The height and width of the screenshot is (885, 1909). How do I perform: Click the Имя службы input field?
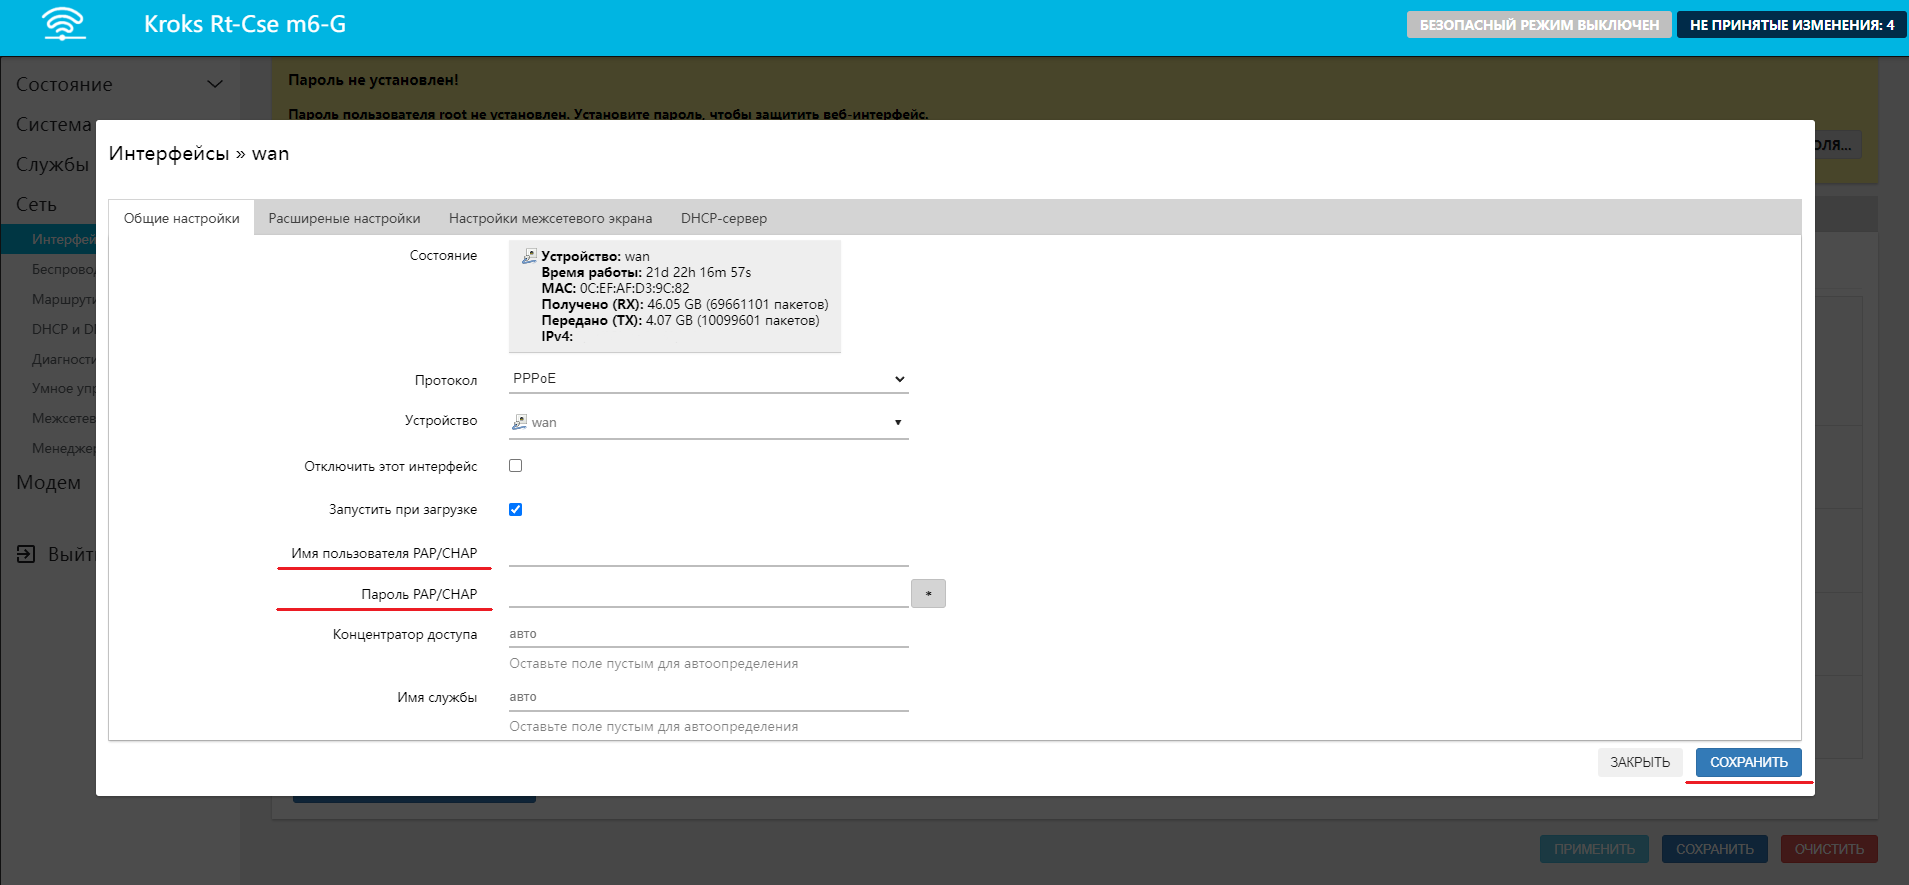[x=709, y=697]
